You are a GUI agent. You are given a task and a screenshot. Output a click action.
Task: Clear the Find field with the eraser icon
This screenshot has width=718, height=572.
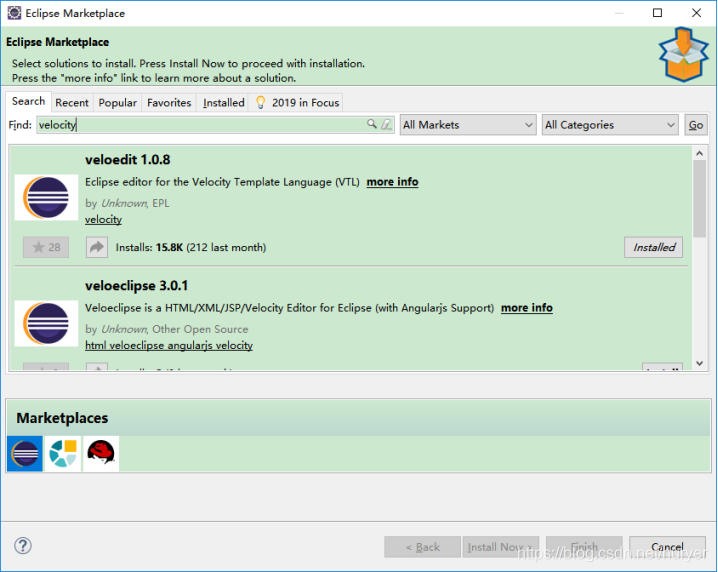pyautogui.click(x=386, y=124)
